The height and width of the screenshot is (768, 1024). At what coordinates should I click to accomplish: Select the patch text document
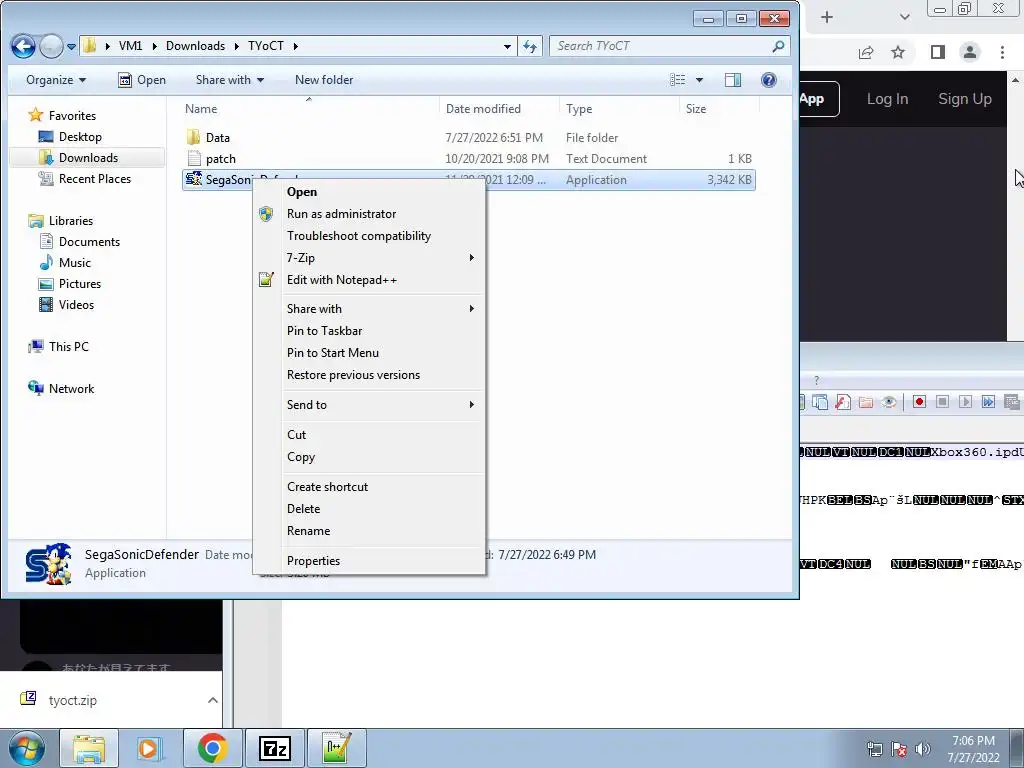[x=469, y=159]
